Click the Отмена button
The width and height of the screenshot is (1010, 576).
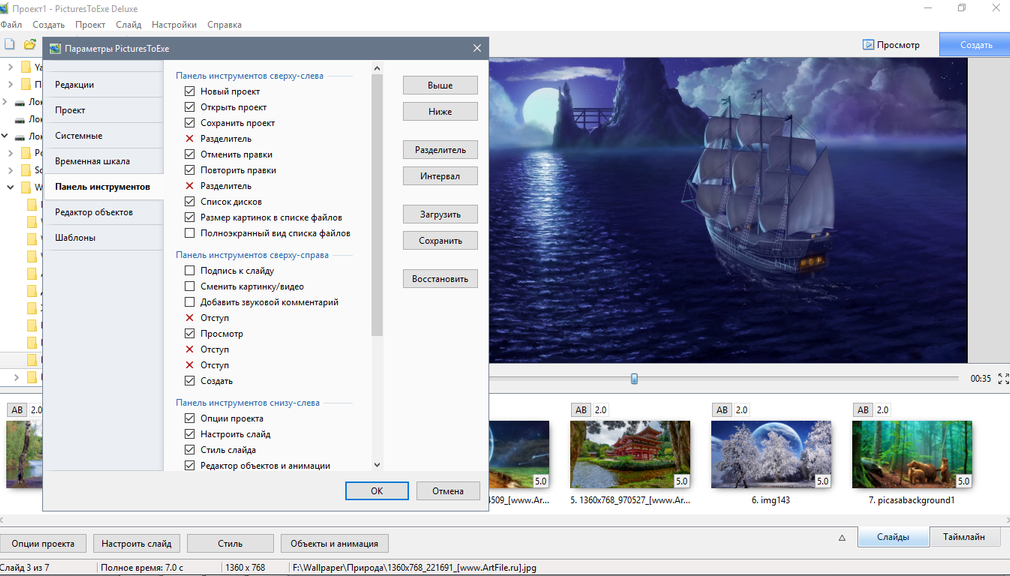pos(448,491)
